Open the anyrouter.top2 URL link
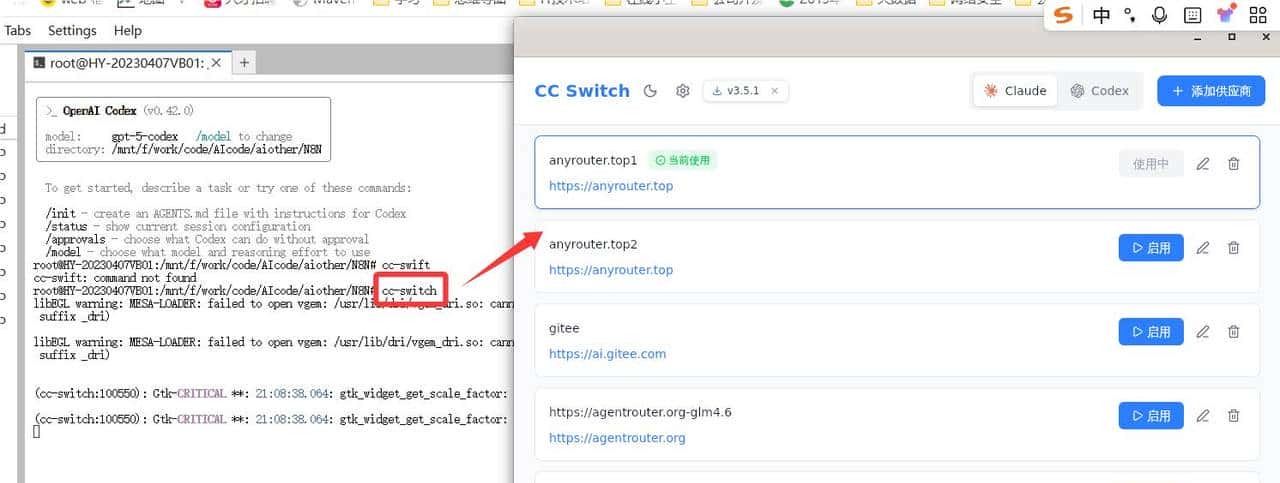Viewport: 1280px width, 483px height. click(611, 270)
